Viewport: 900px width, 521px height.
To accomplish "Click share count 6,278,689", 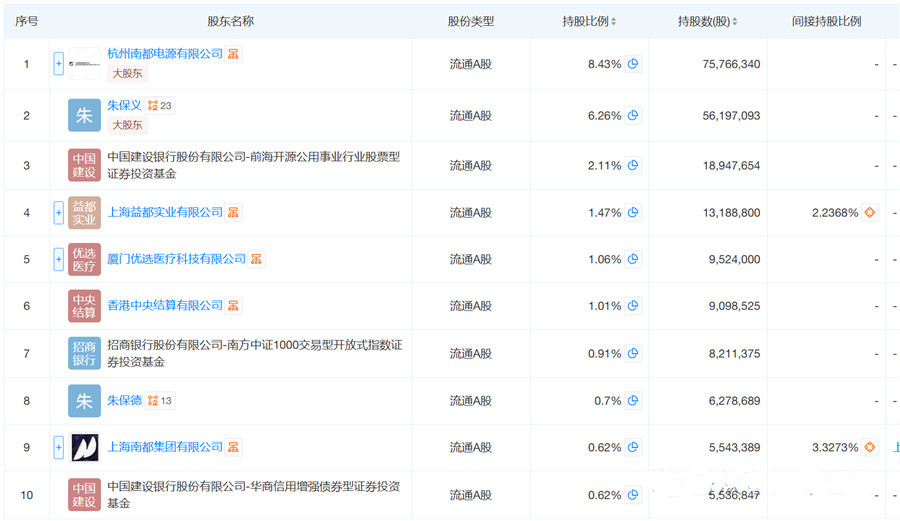I will pos(734,401).
